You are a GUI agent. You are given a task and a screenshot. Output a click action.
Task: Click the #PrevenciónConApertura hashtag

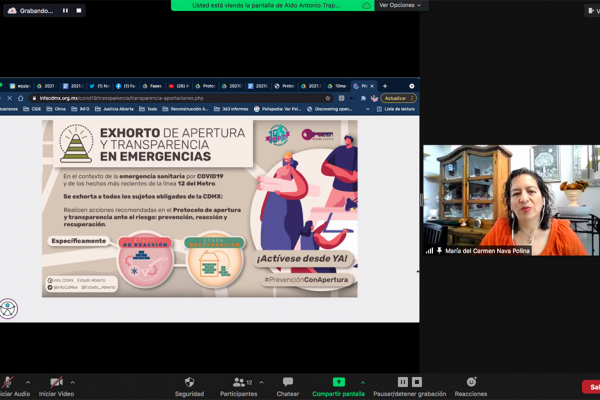coord(306,280)
